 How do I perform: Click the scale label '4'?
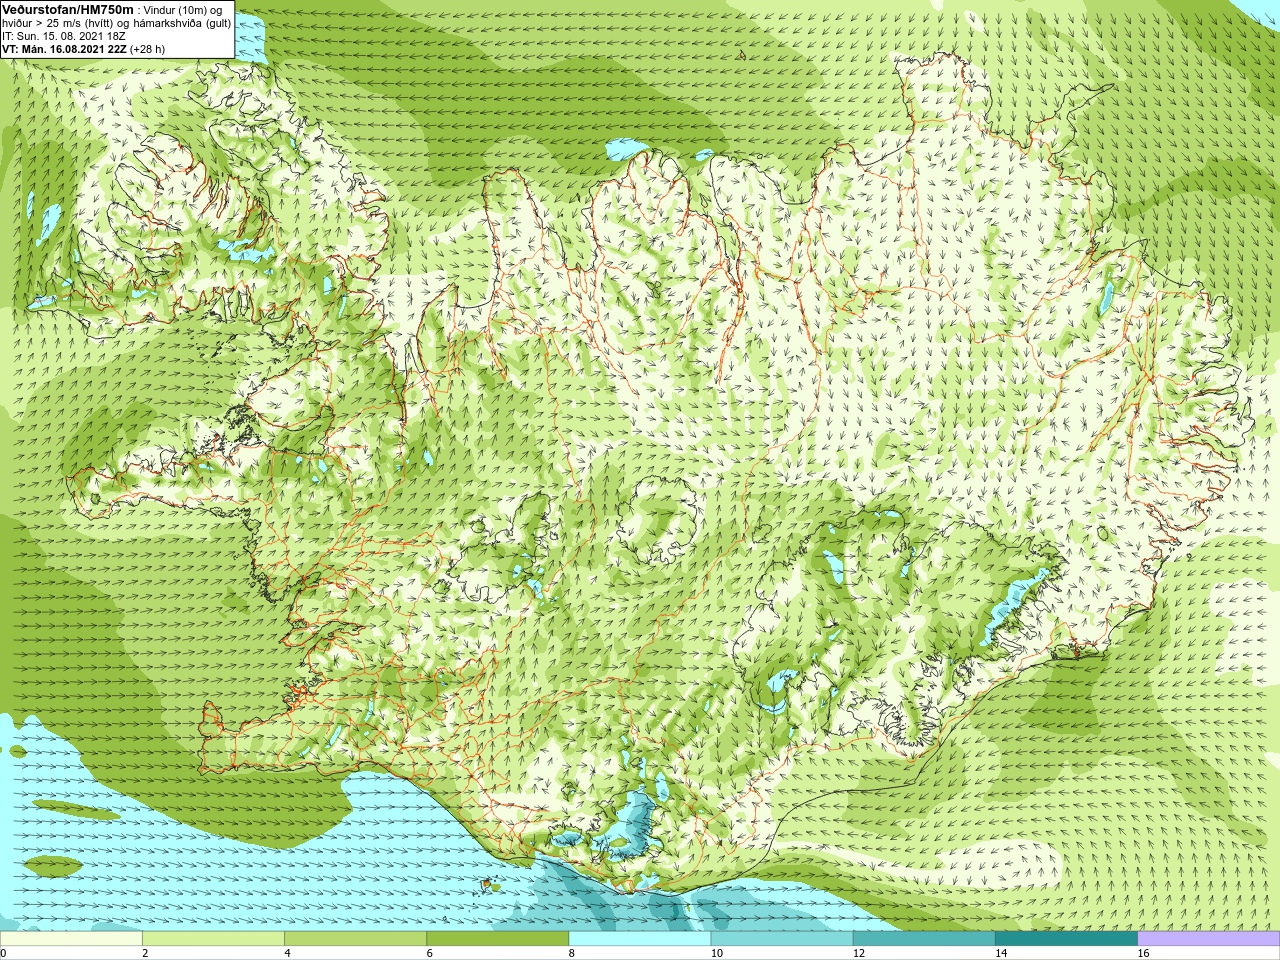pos(287,953)
